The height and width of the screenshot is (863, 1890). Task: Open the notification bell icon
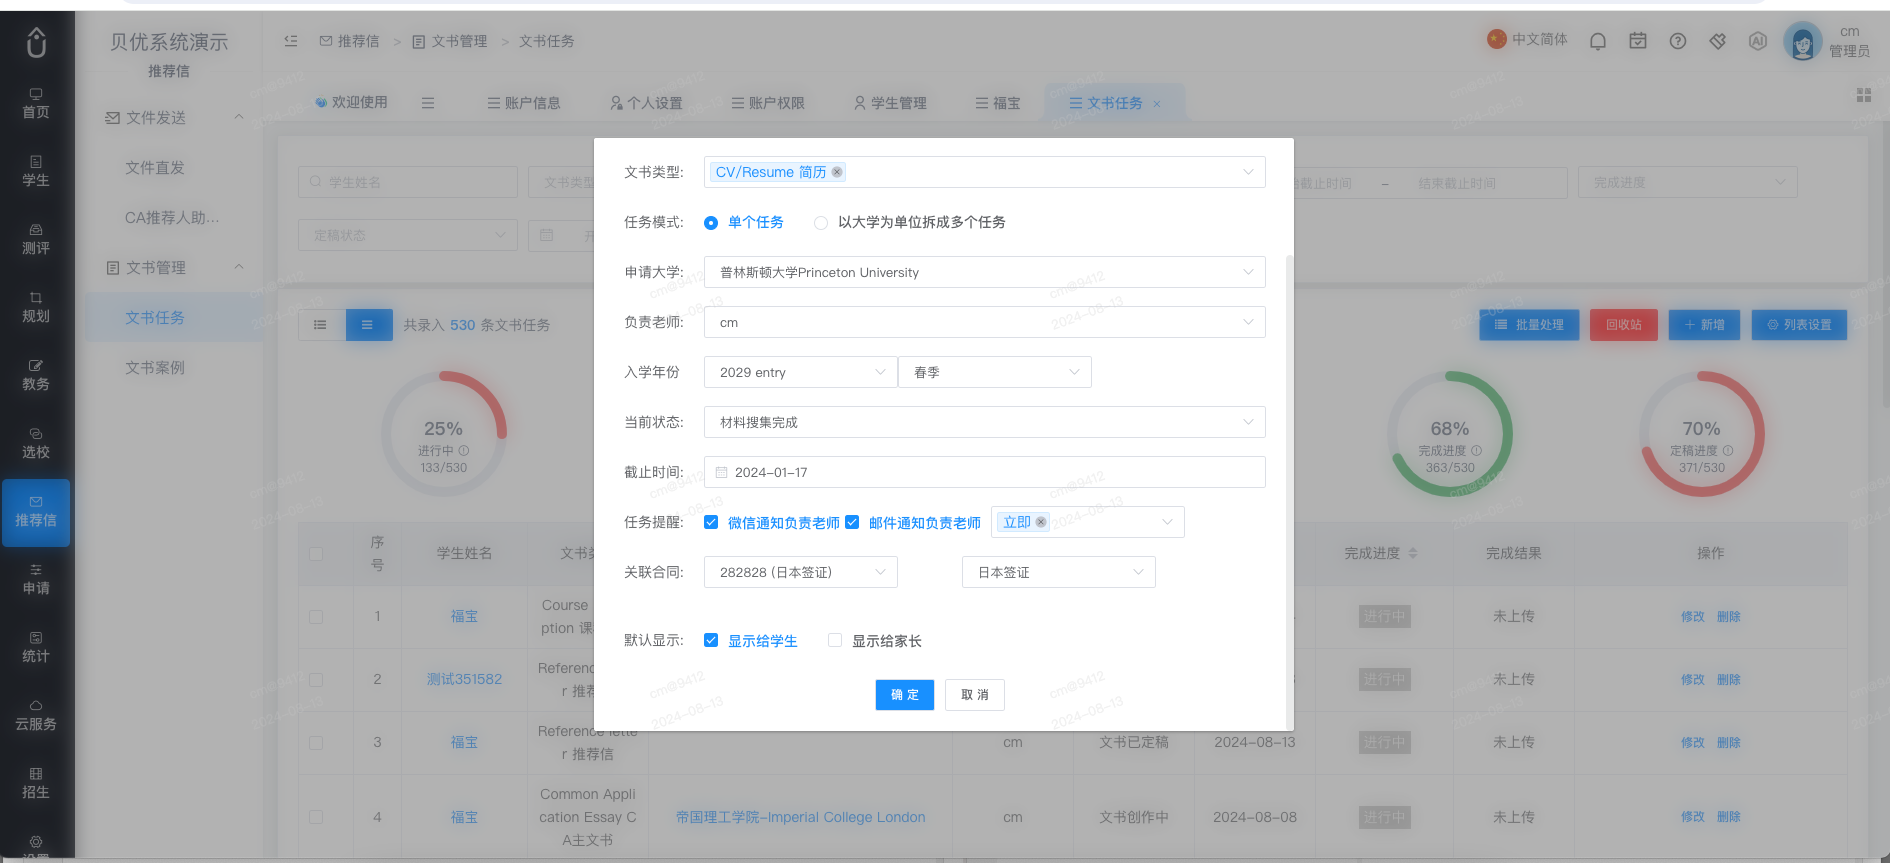click(x=1598, y=41)
